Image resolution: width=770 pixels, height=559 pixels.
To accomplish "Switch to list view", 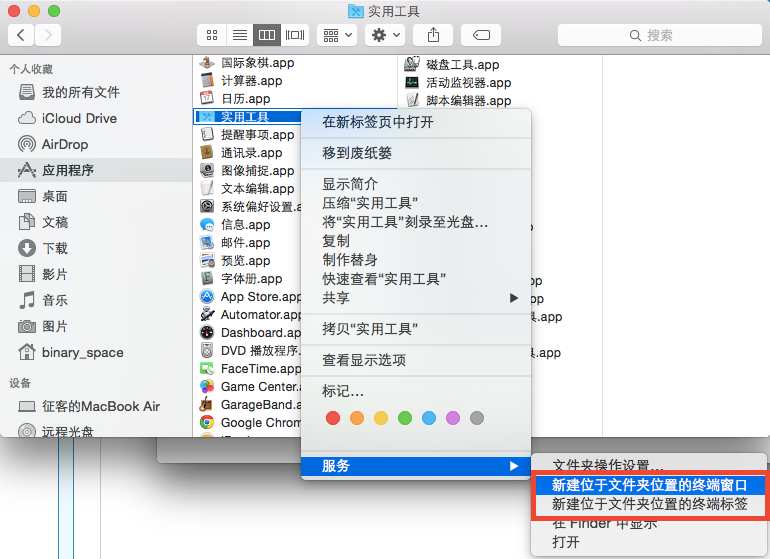I will (240, 35).
